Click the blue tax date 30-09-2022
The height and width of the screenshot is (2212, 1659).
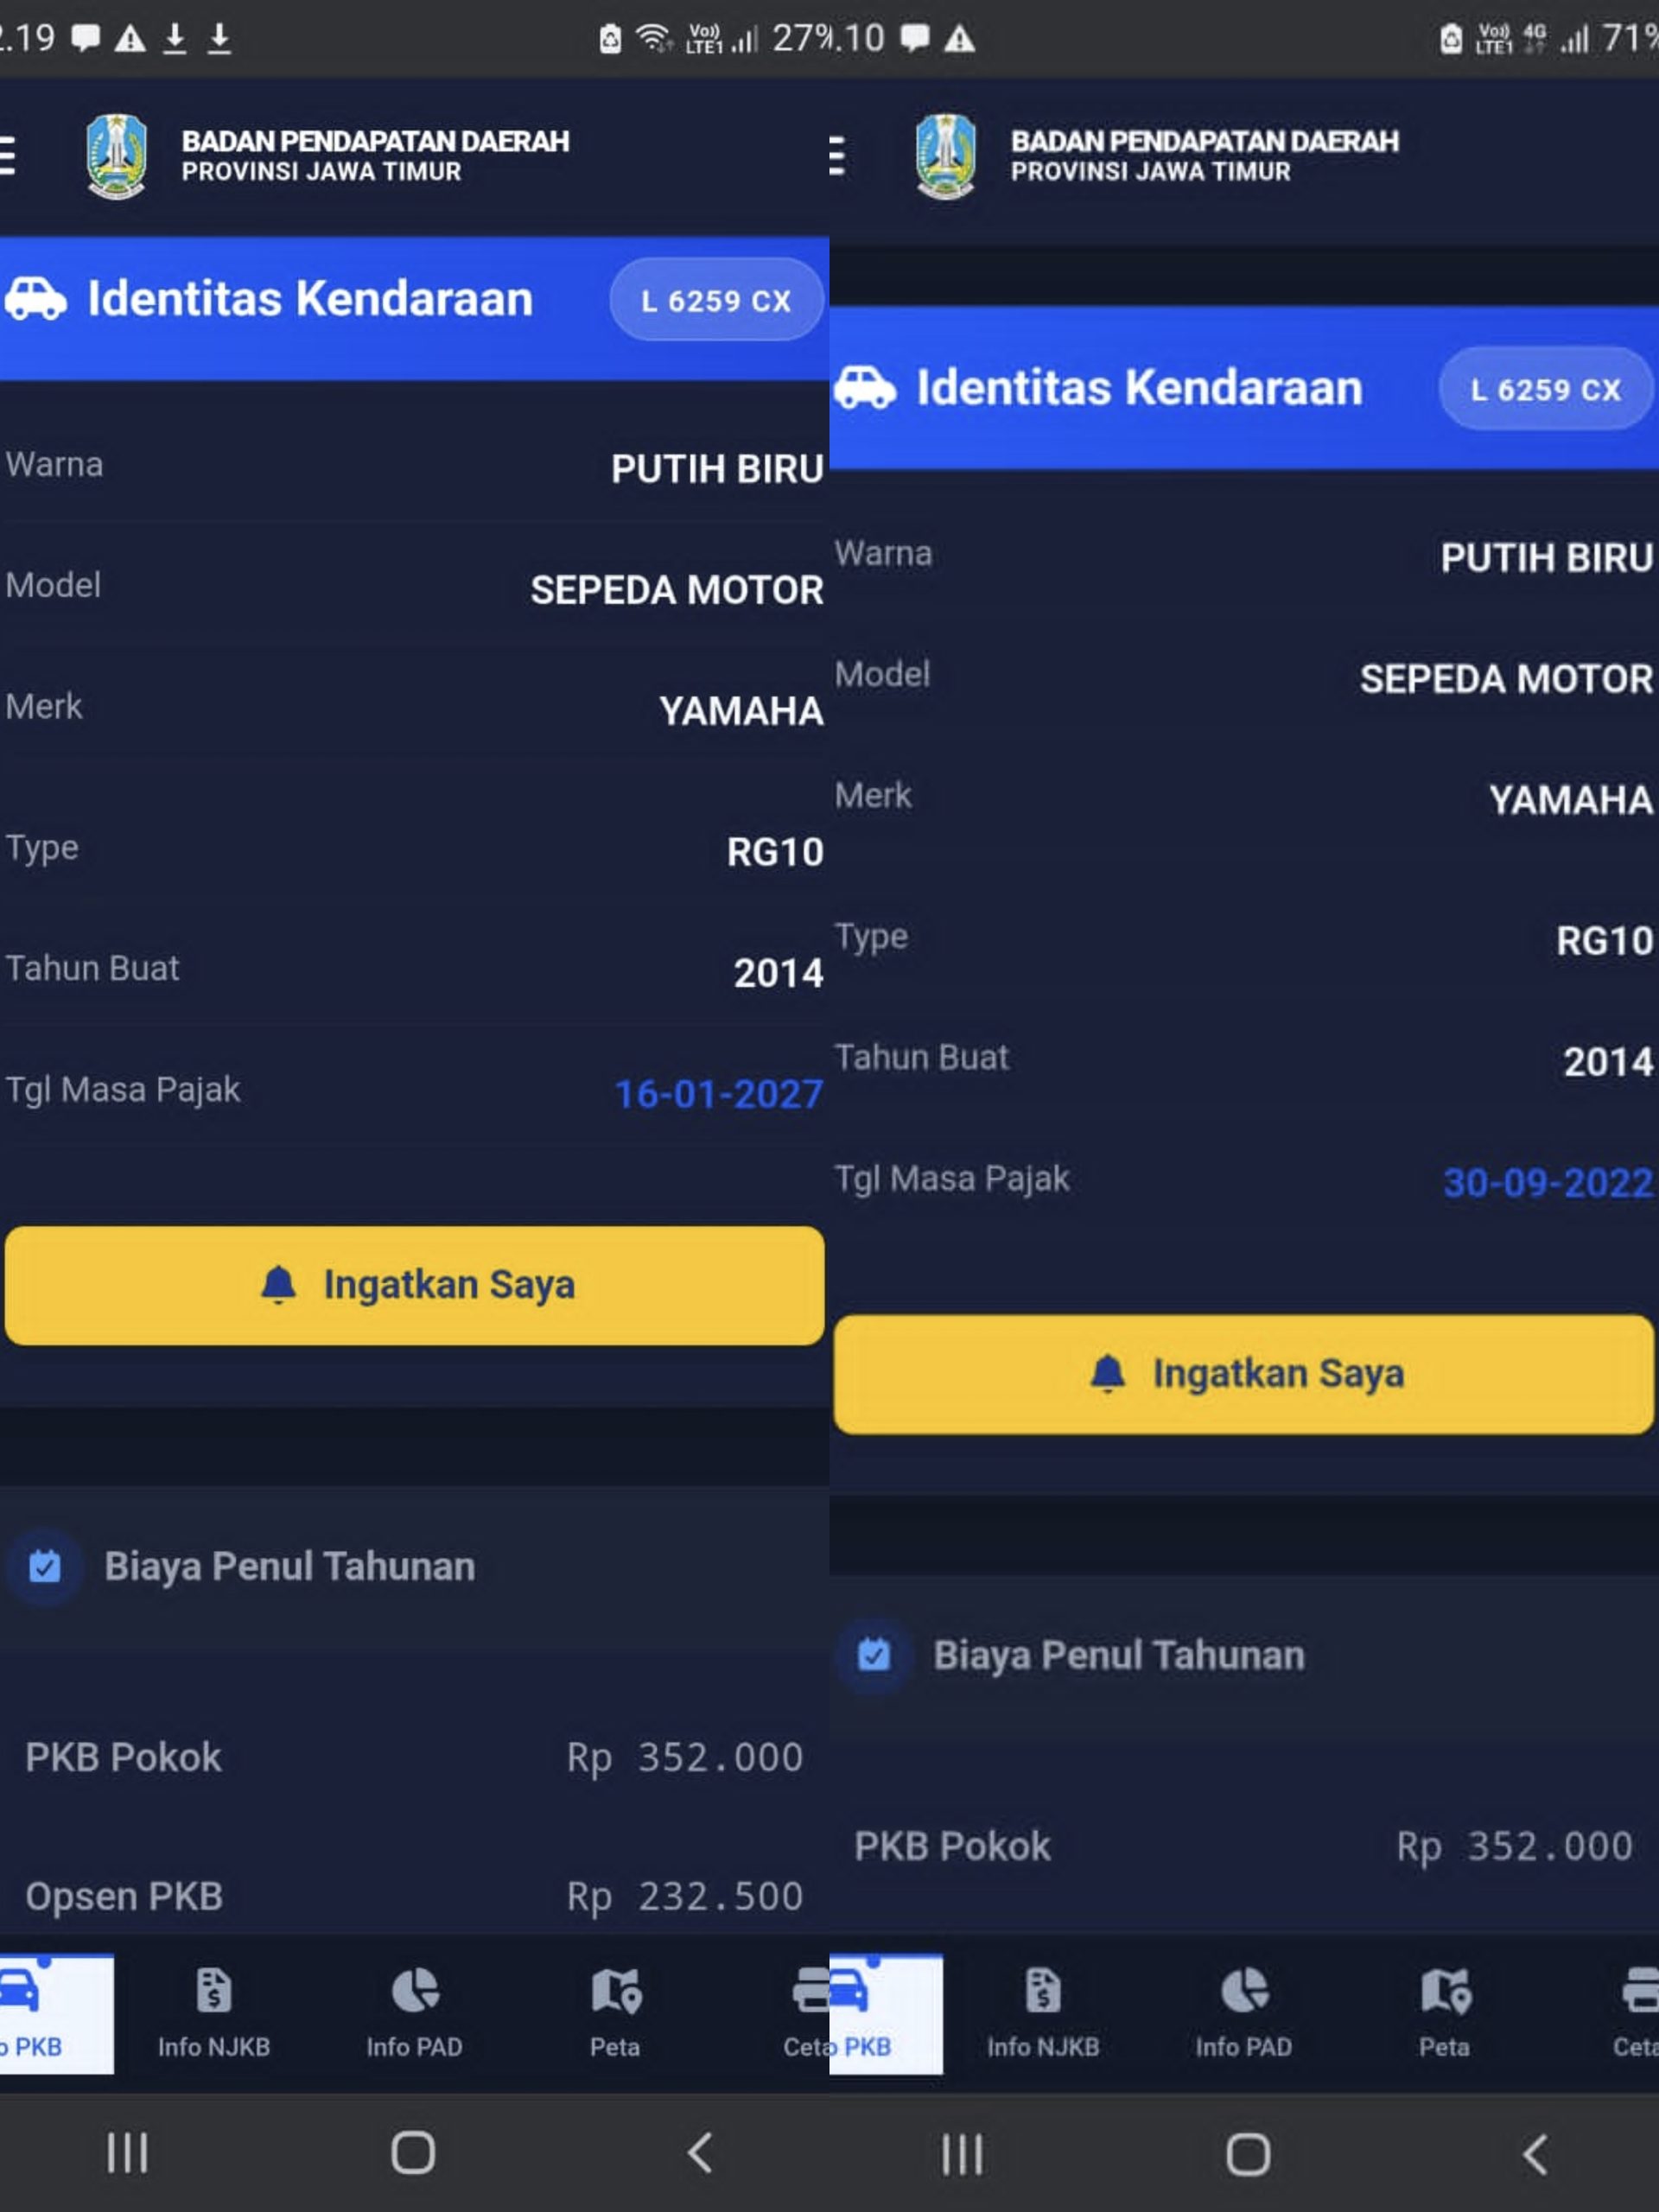pyautogui.click(x=1547, y=1183)
